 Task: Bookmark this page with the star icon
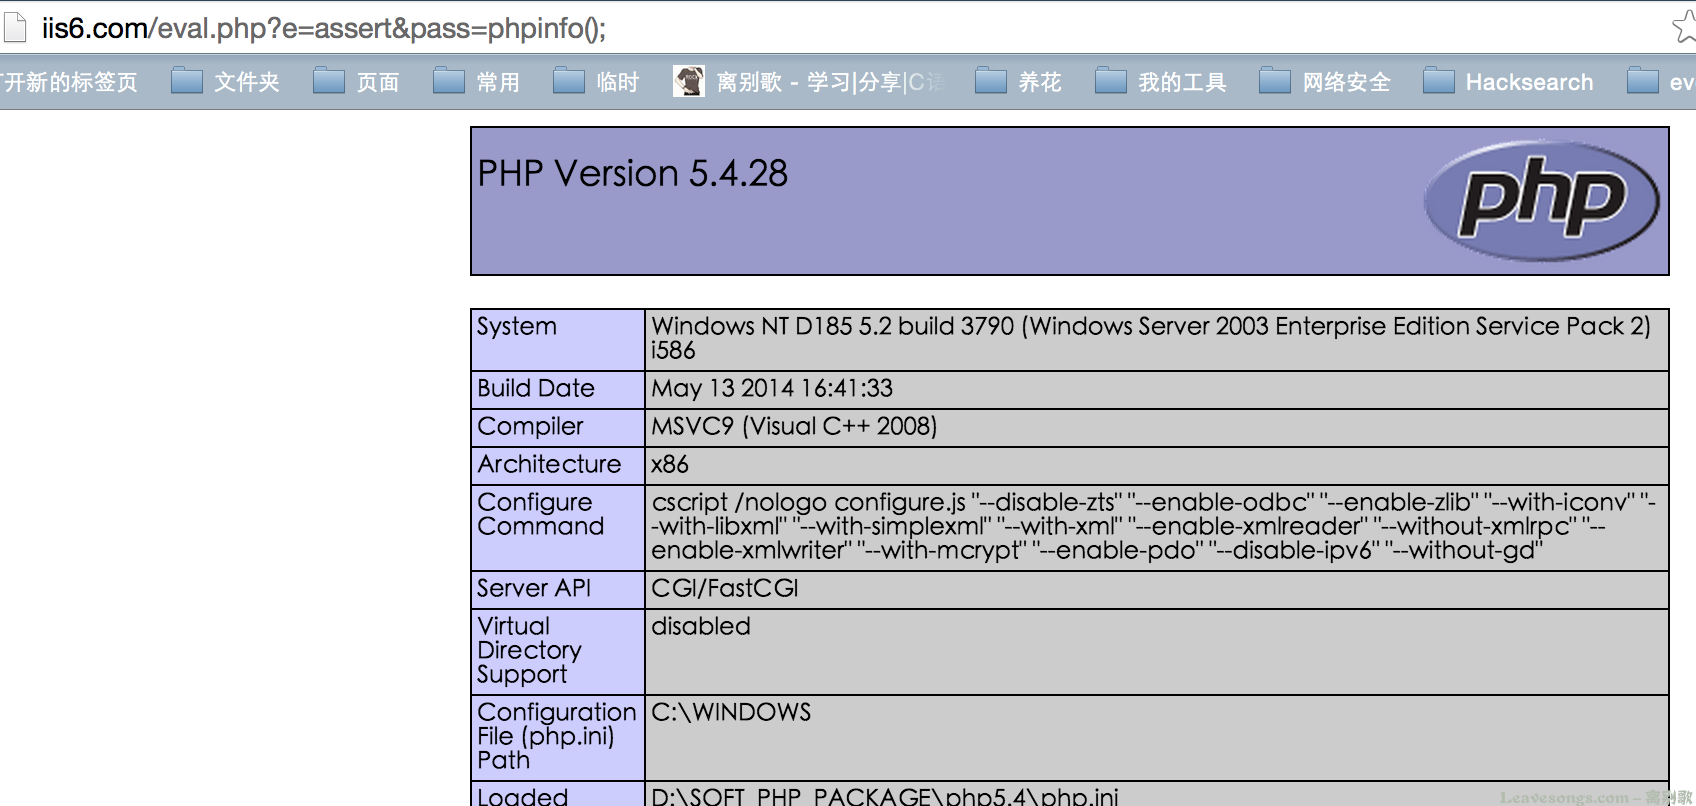pyautogui.click(x=1685, y=27)
